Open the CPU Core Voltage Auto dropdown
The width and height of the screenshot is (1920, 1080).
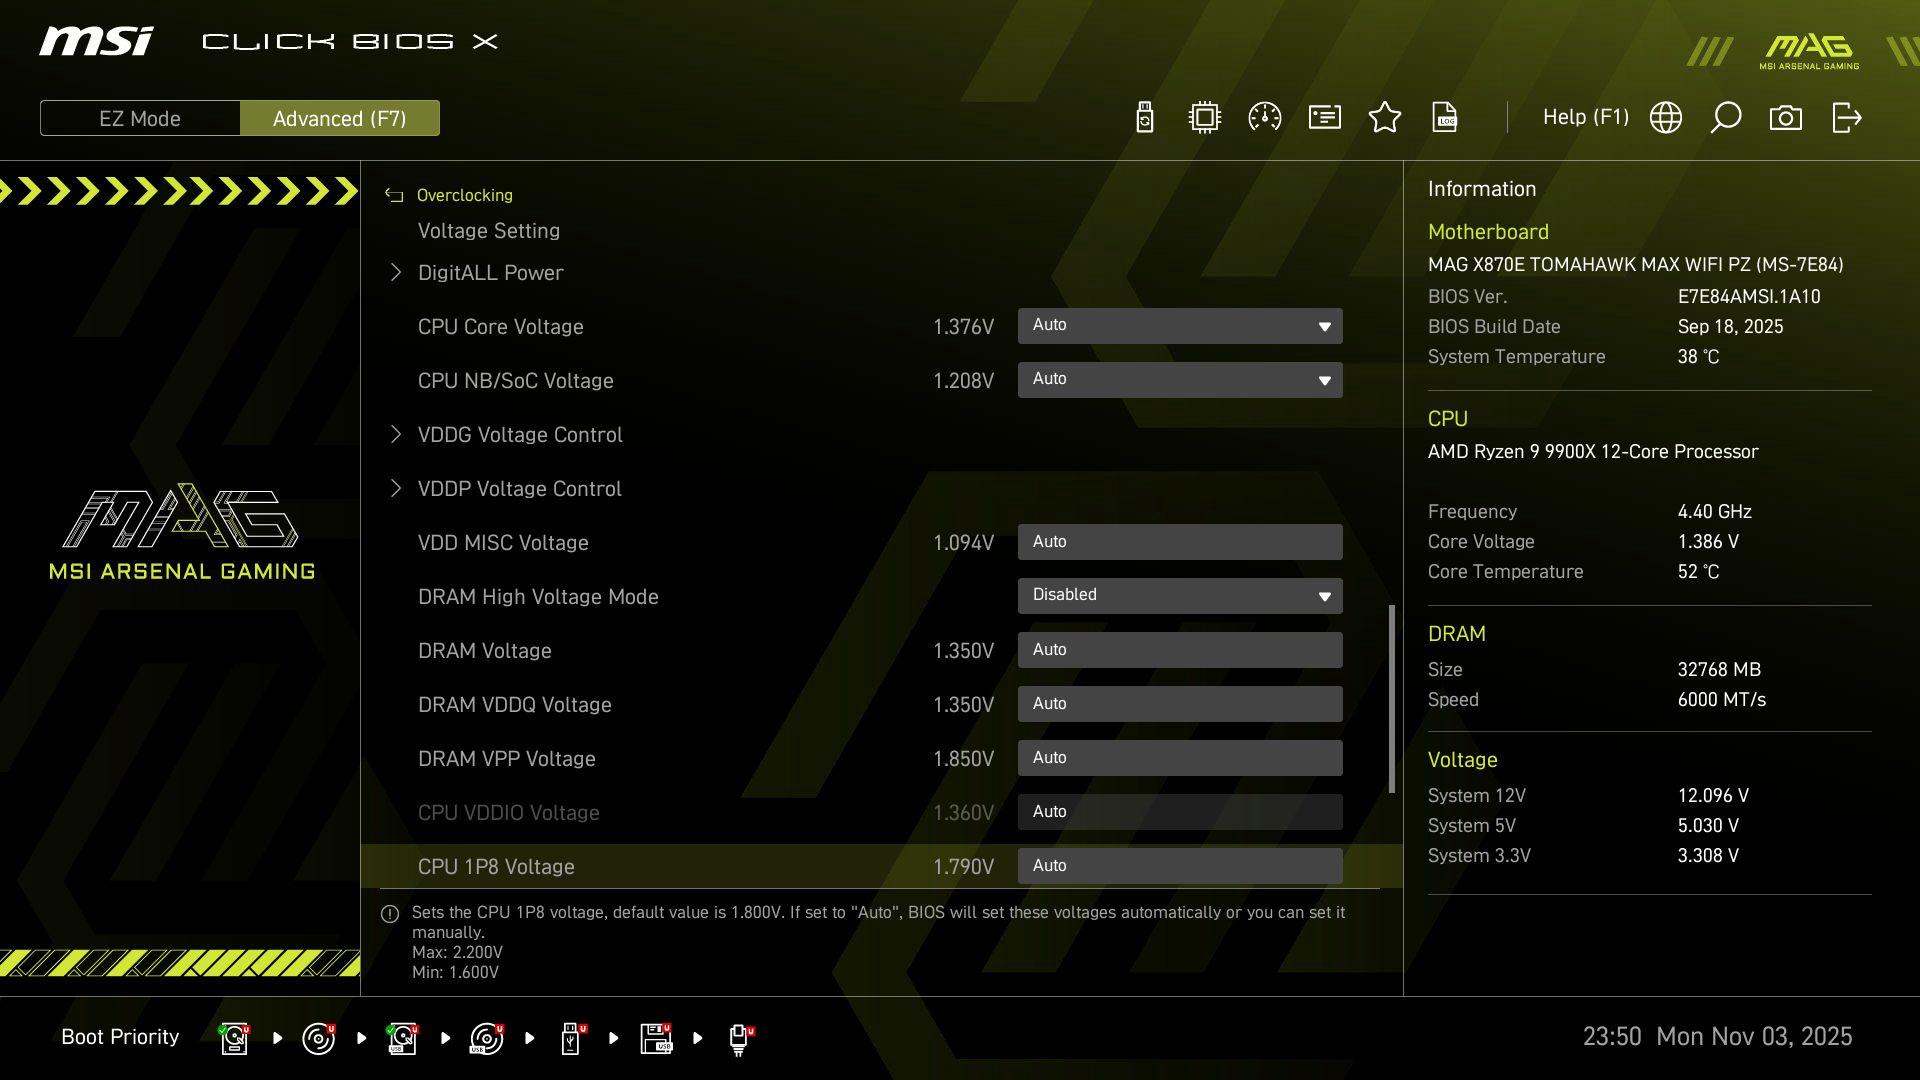(x=1180, y=325)
